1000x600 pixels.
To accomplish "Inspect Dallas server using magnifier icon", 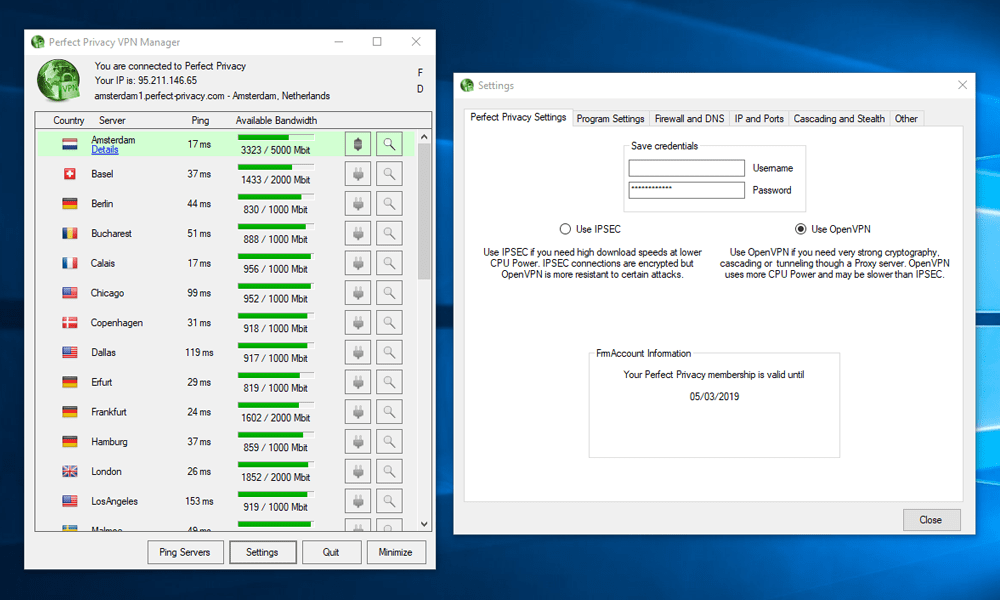I will 389,353.
